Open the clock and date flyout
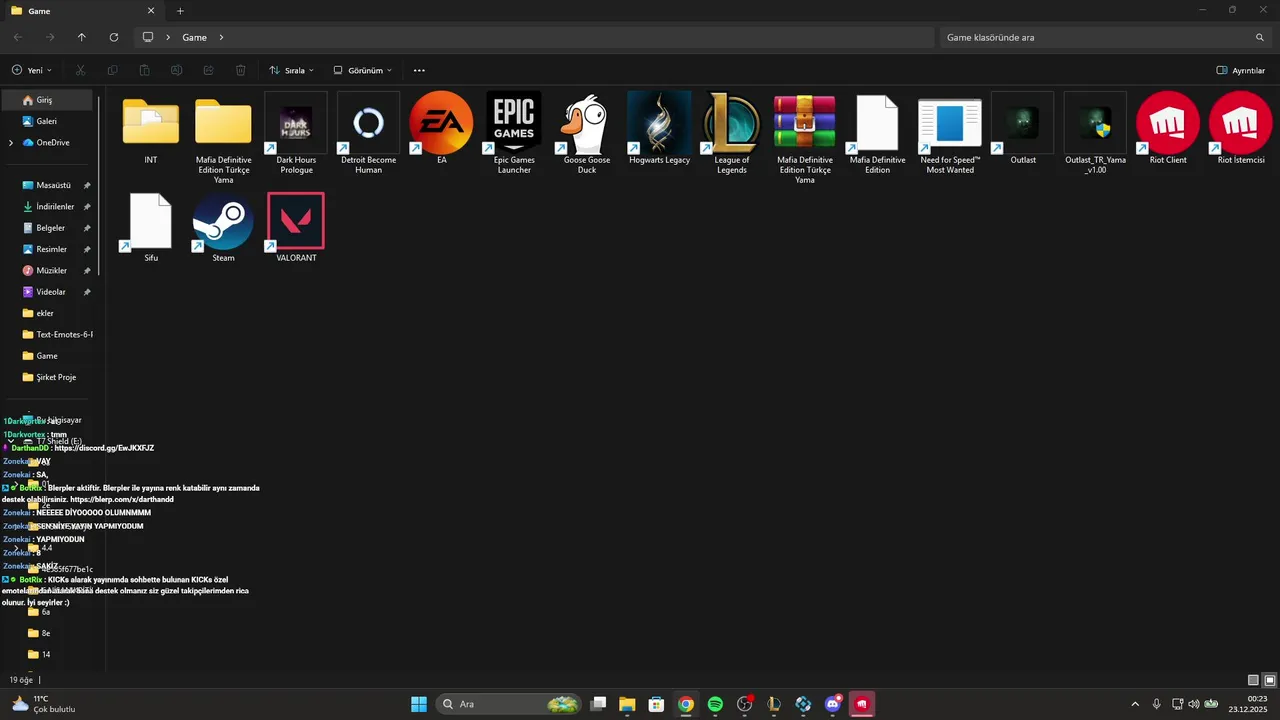This screenshot has width=1280, height=720. [x=1250, y=704]
